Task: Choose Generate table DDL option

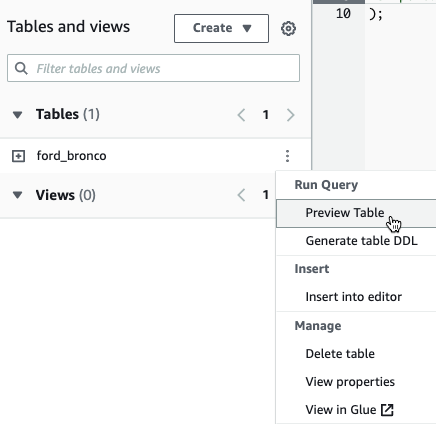Action: click(356, 241)
